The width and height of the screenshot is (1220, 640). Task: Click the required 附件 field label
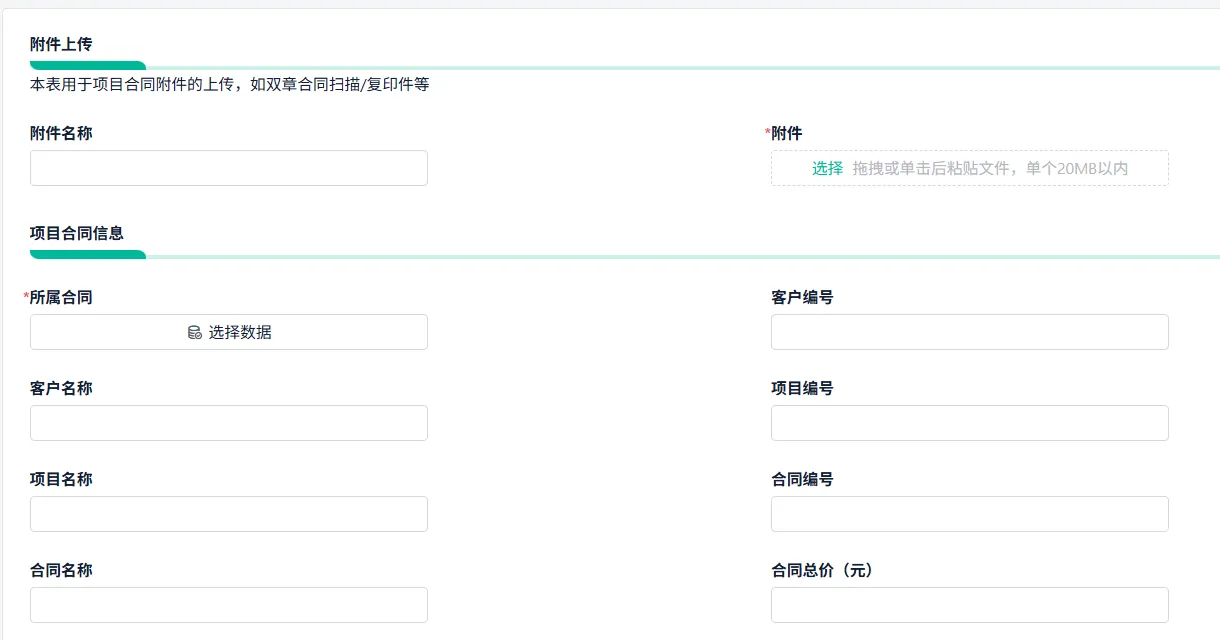pos(784,133)
